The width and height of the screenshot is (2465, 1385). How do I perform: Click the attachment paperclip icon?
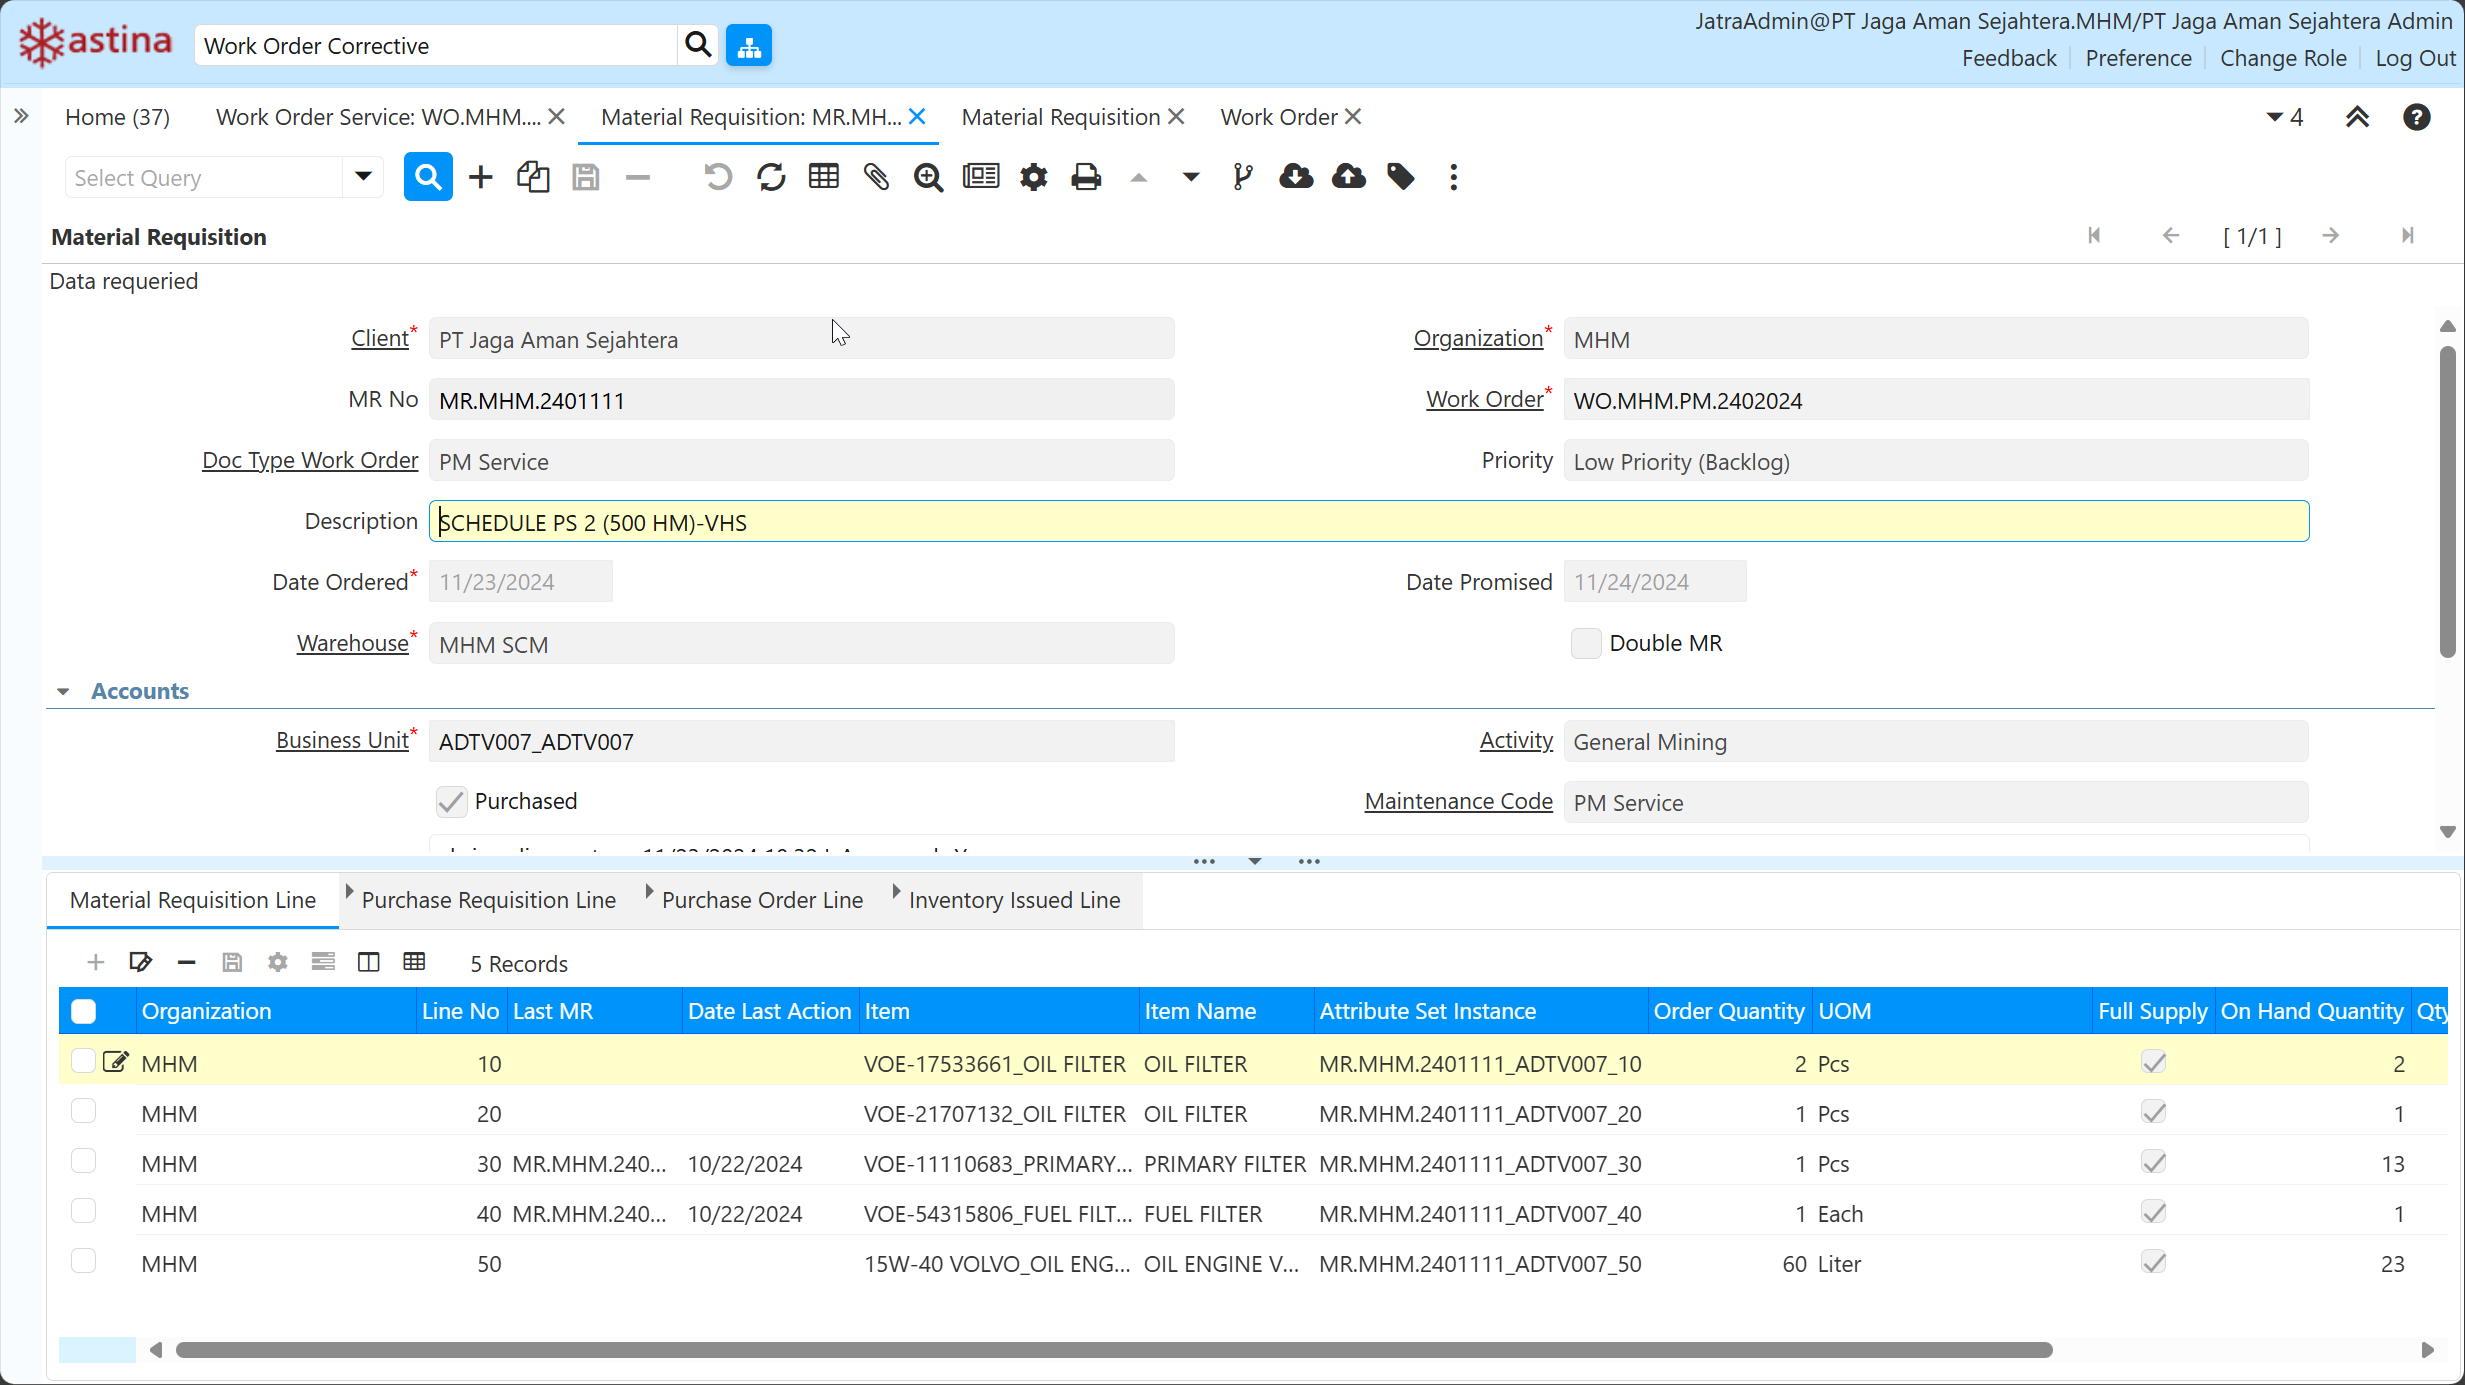click(x=876, y=177)
